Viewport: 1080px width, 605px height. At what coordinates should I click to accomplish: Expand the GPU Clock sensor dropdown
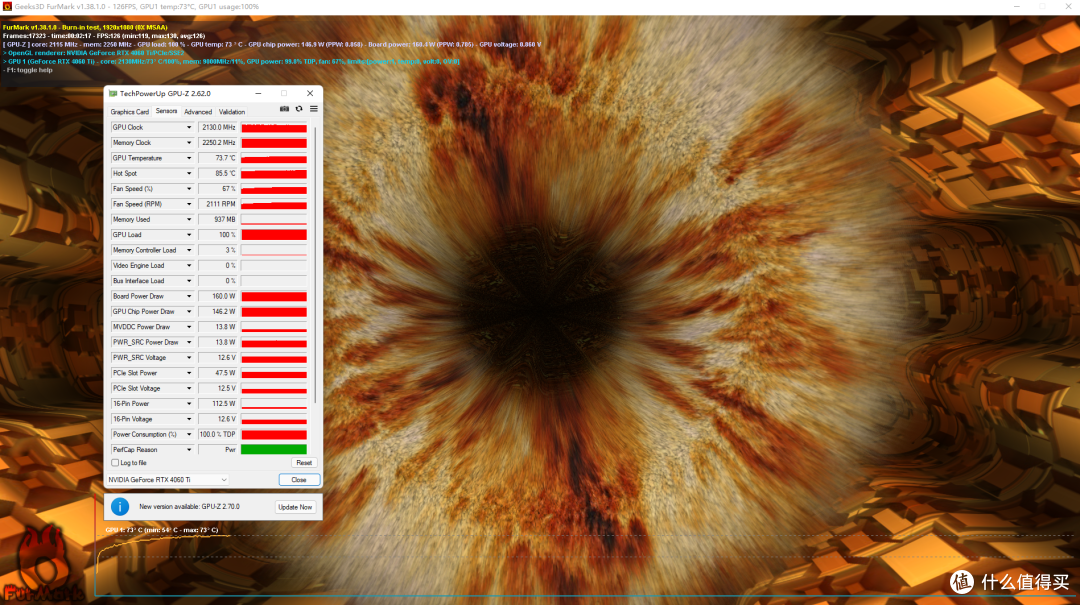tap(189, 127)
